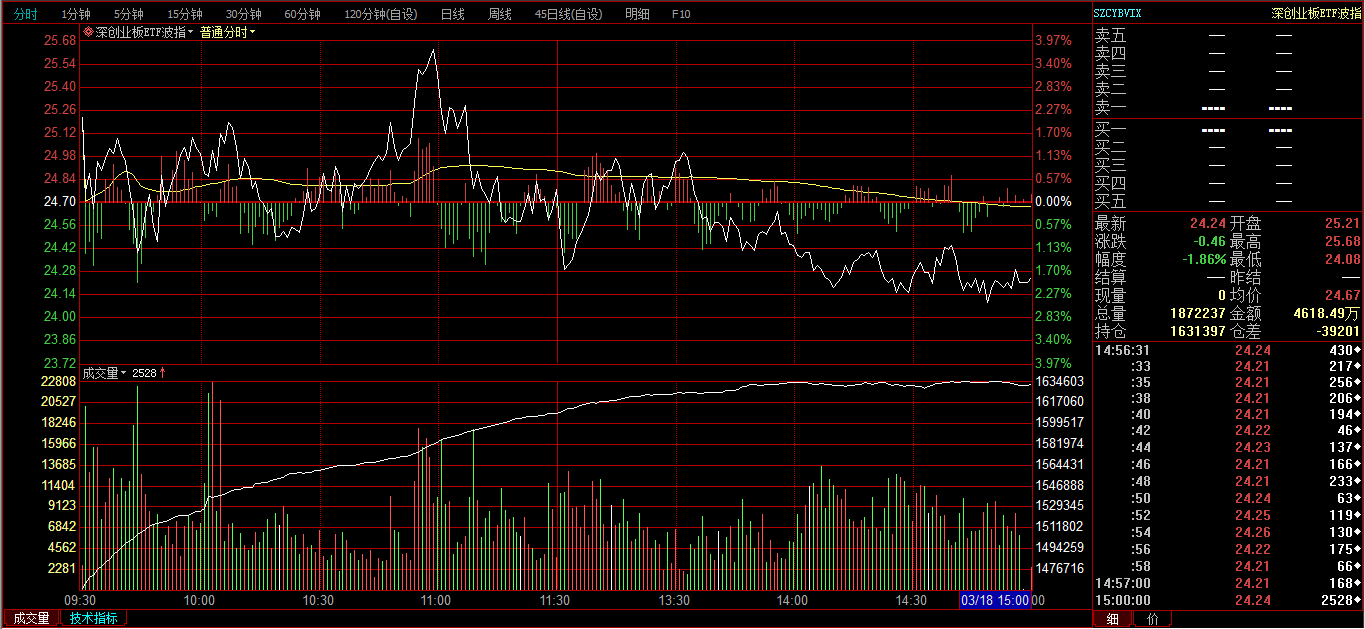Click the 均价 average value 24.67
Image resolution: width=1365 pixels, height=629 pixels.
pos(1342,295)
